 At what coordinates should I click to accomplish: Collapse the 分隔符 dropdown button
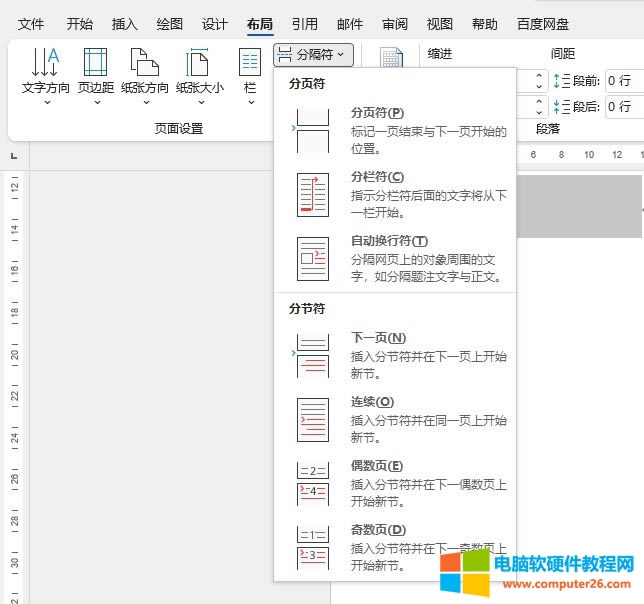[x=313, y=55]
